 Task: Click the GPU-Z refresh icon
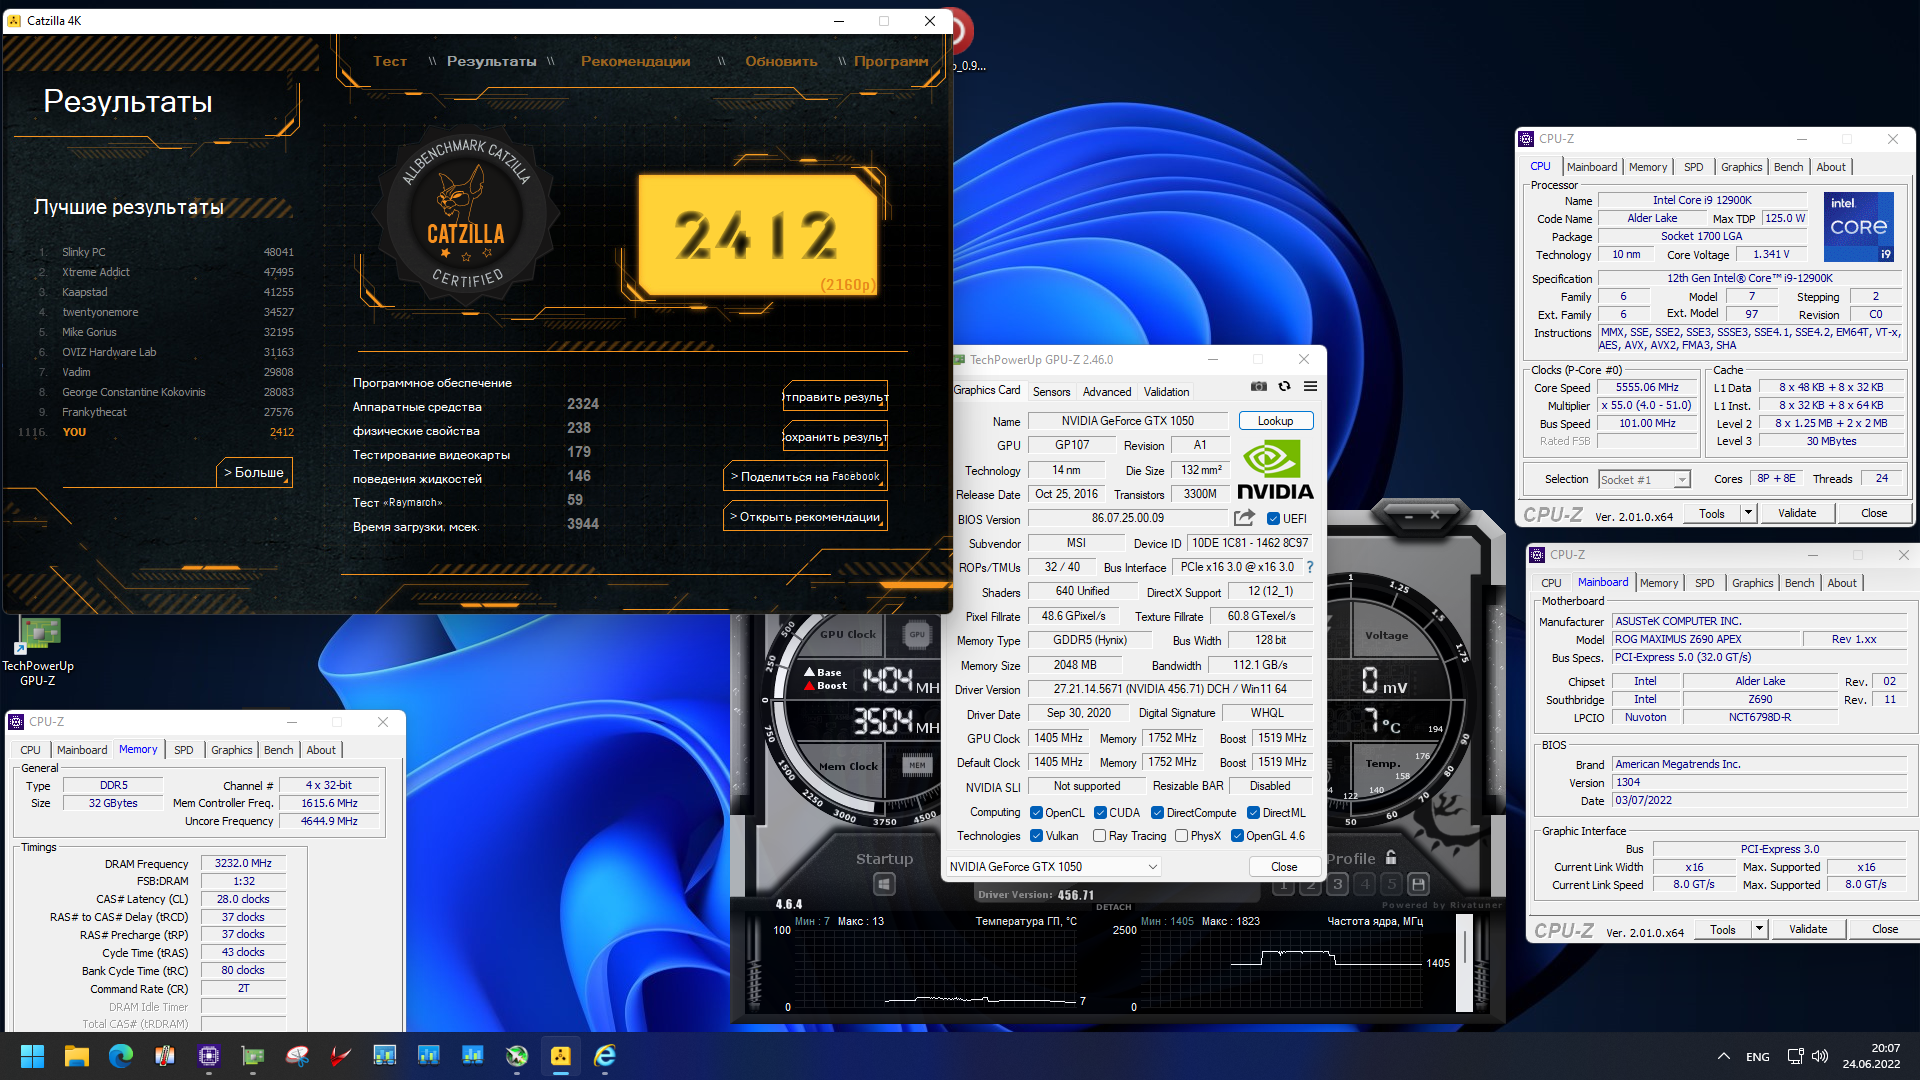[x=1285, y=386]
